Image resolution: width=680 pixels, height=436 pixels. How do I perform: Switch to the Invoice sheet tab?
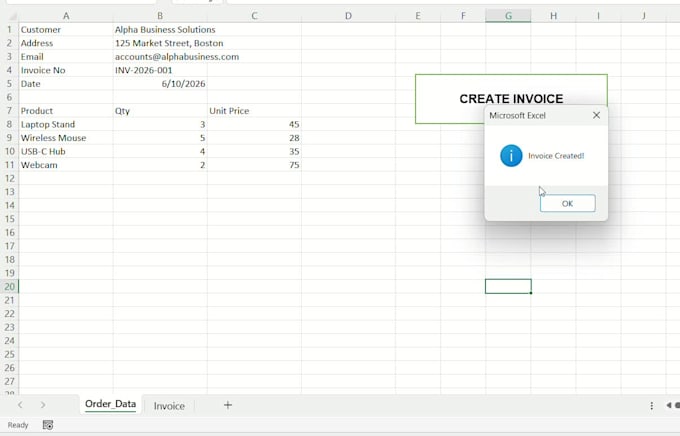coord(169,406)
